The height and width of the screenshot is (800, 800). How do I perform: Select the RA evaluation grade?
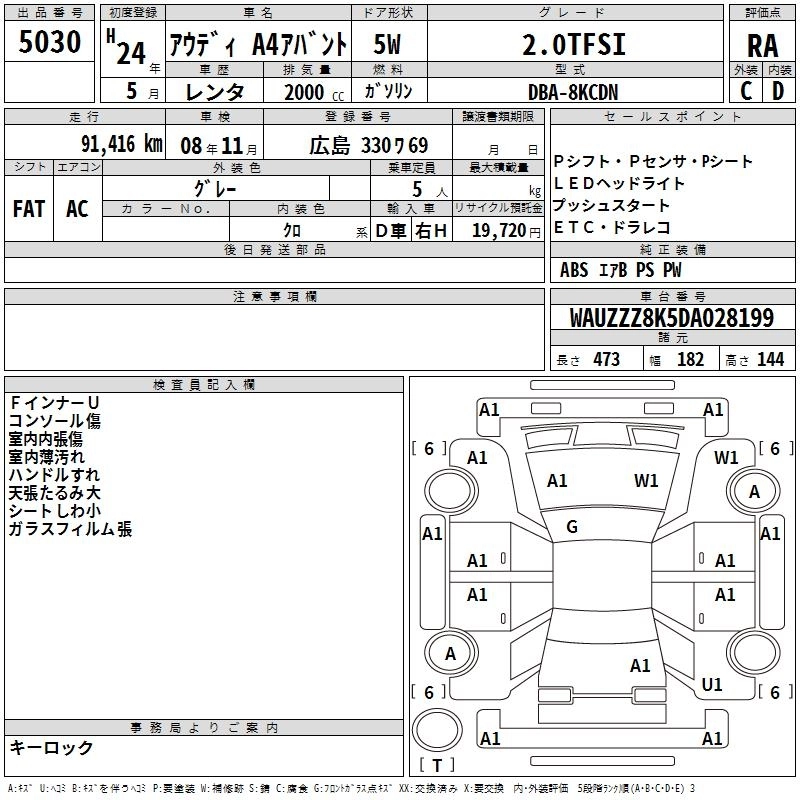[x=761, y=45]
